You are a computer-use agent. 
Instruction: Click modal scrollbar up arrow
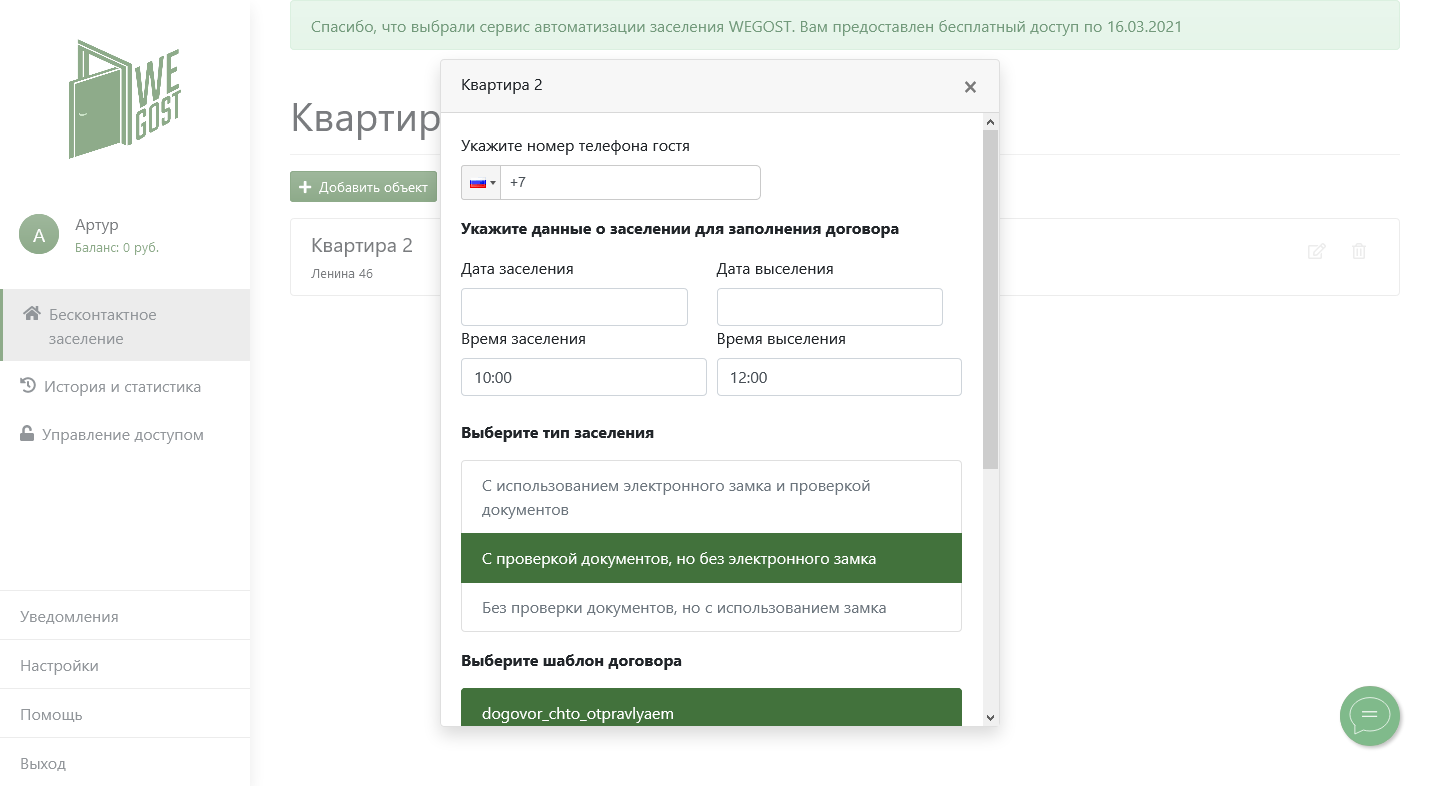(990, 122)
